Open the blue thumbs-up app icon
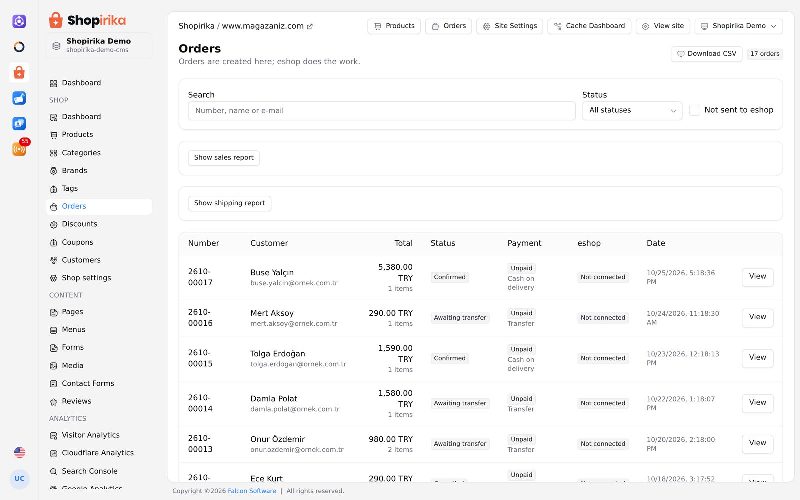This screenshot has width=800, height=500. [x=19, y=98]
